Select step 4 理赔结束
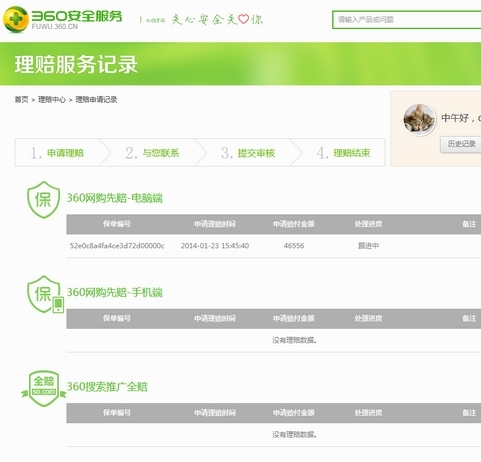This screenshot has width=481, height=462. pyautogui.click(x=344, y=153)
